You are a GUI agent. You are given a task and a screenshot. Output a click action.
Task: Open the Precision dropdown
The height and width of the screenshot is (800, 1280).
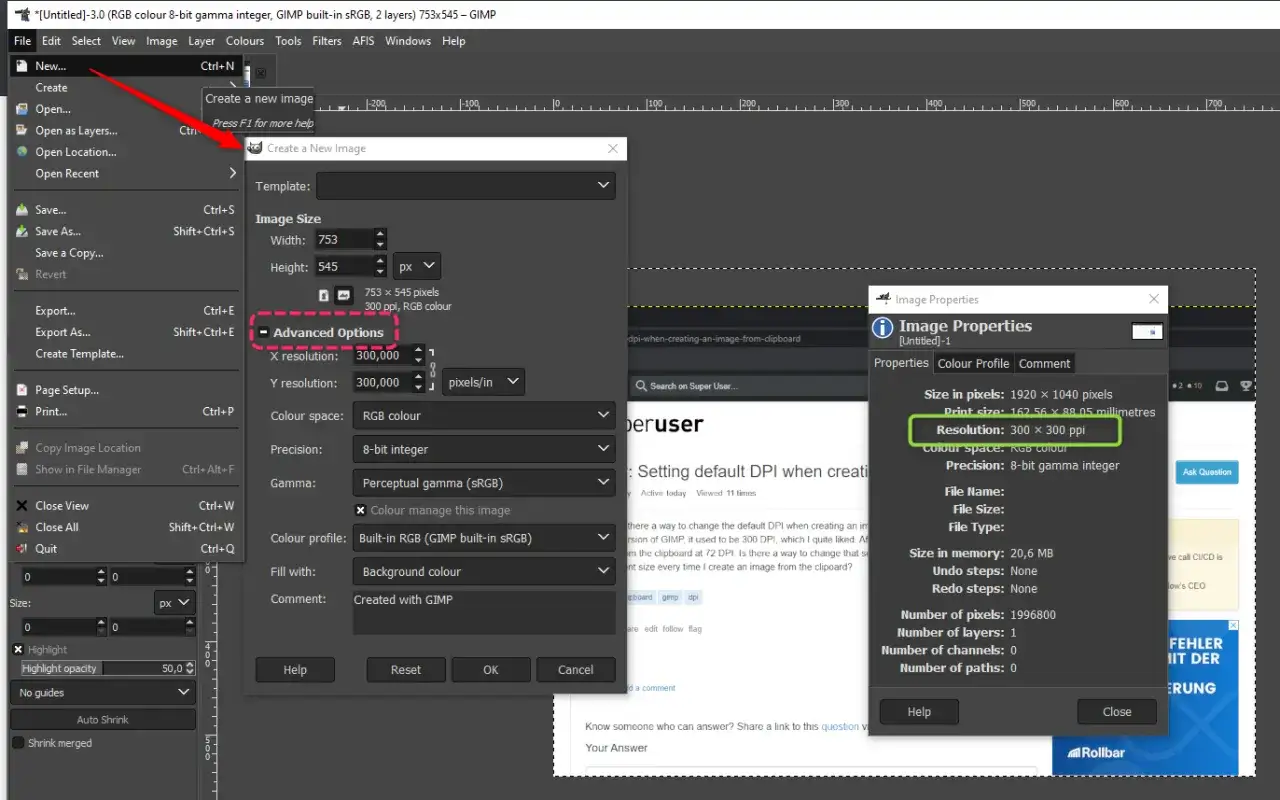pyautogui.click(x=483, y=449)
